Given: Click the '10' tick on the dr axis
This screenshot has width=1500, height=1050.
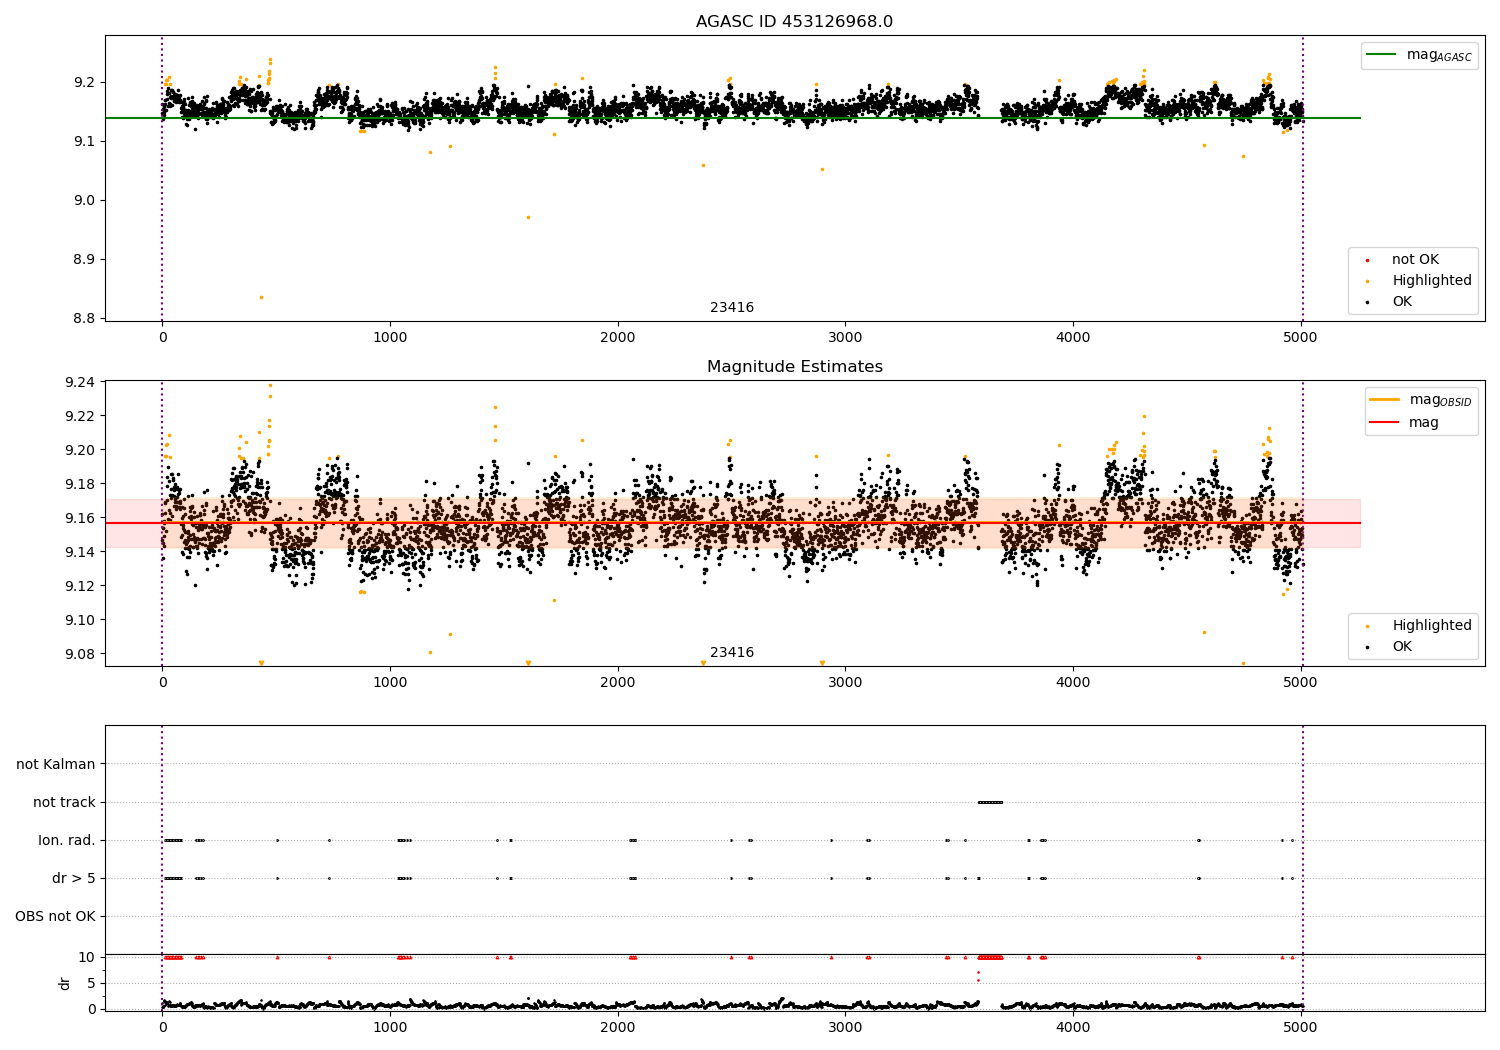Looking at the screenshot, I should pyautogui.click(x=87, y=957).
